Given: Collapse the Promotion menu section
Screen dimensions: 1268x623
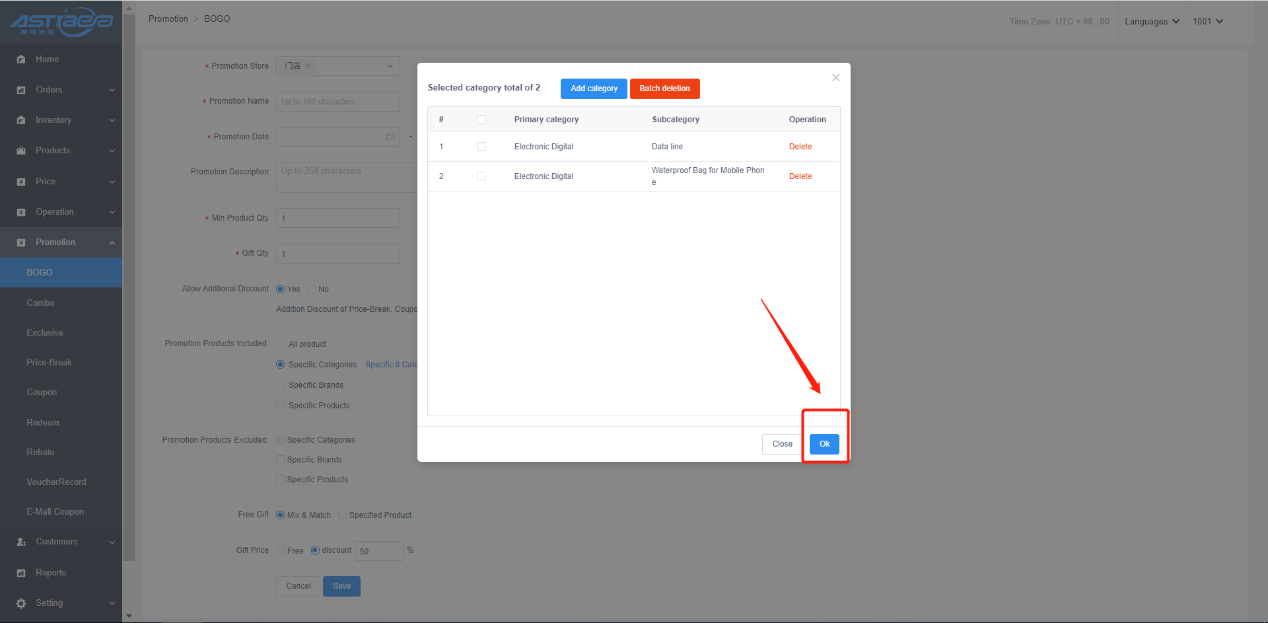Looking at the screenshot, I should (112, 242).
